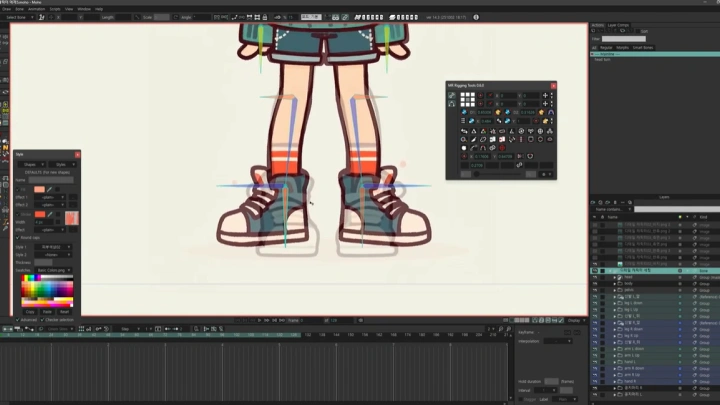Open the Scripts menu
This screenshot has width=720, height=405.
tap(57, 9)
